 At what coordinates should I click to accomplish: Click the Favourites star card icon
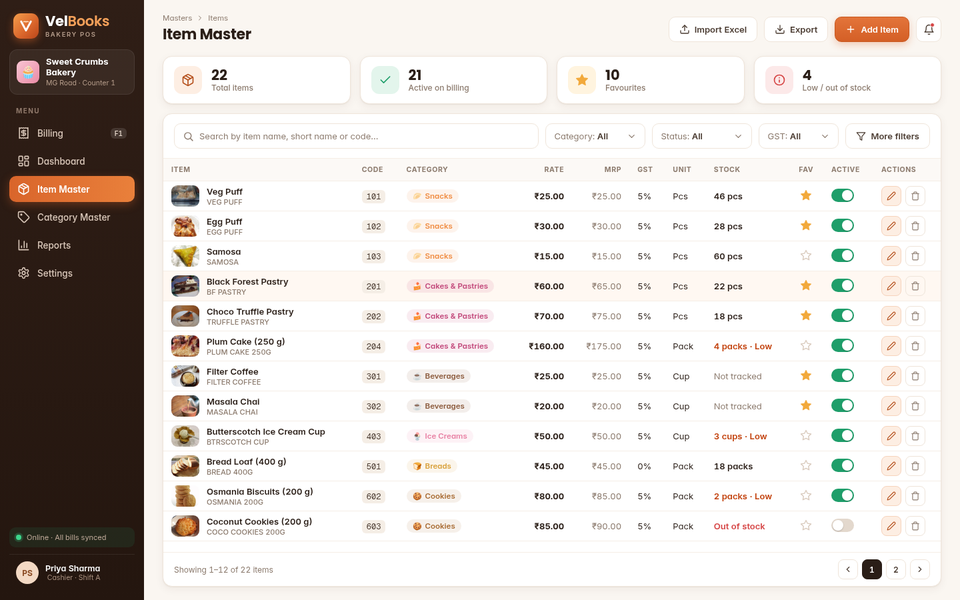[x=582, y=80]
